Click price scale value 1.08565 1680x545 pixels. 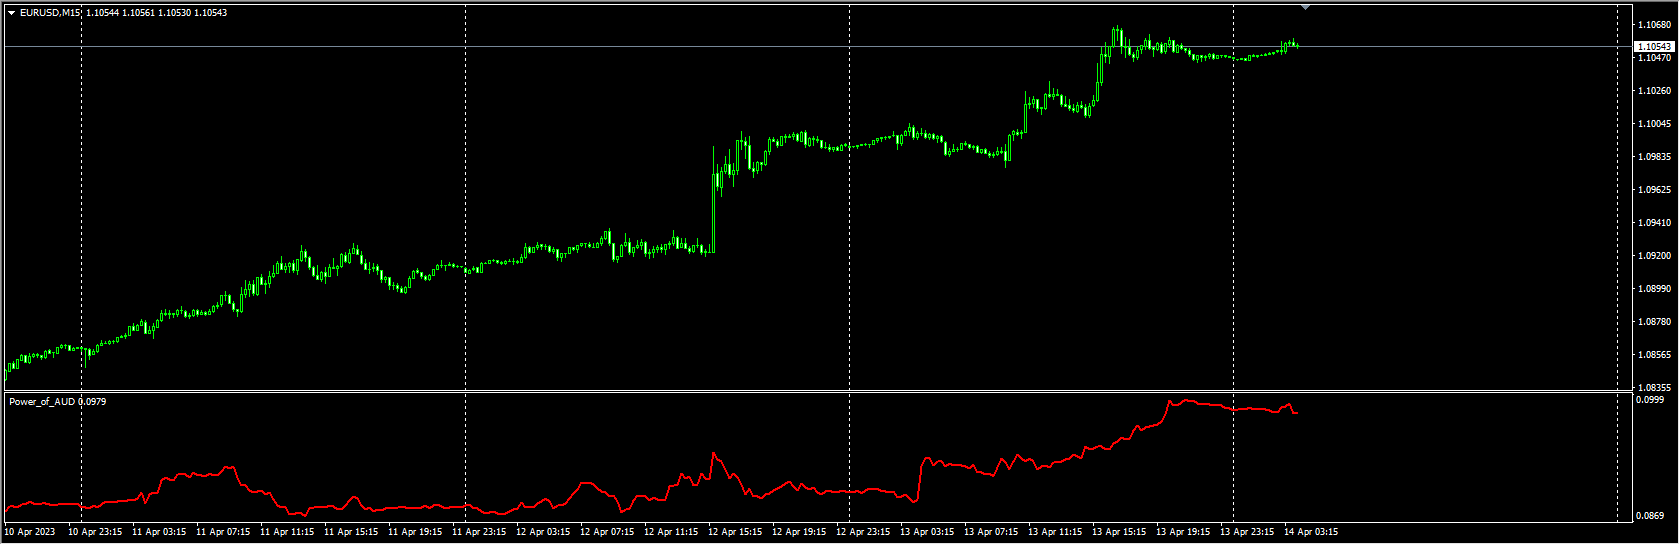(x=1654, y=355)
